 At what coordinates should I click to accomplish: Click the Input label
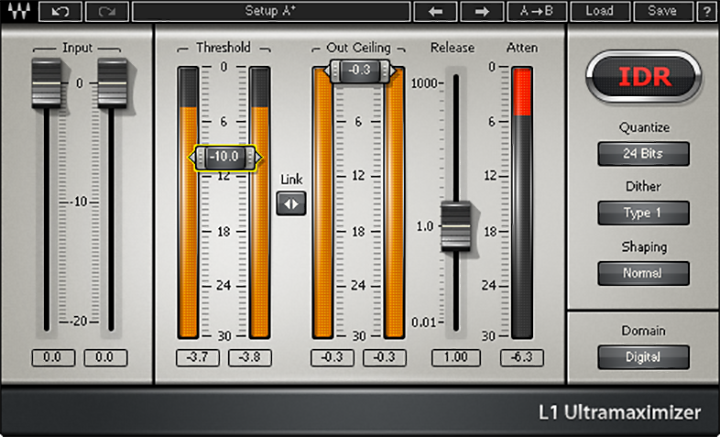(x=77, y=47)
